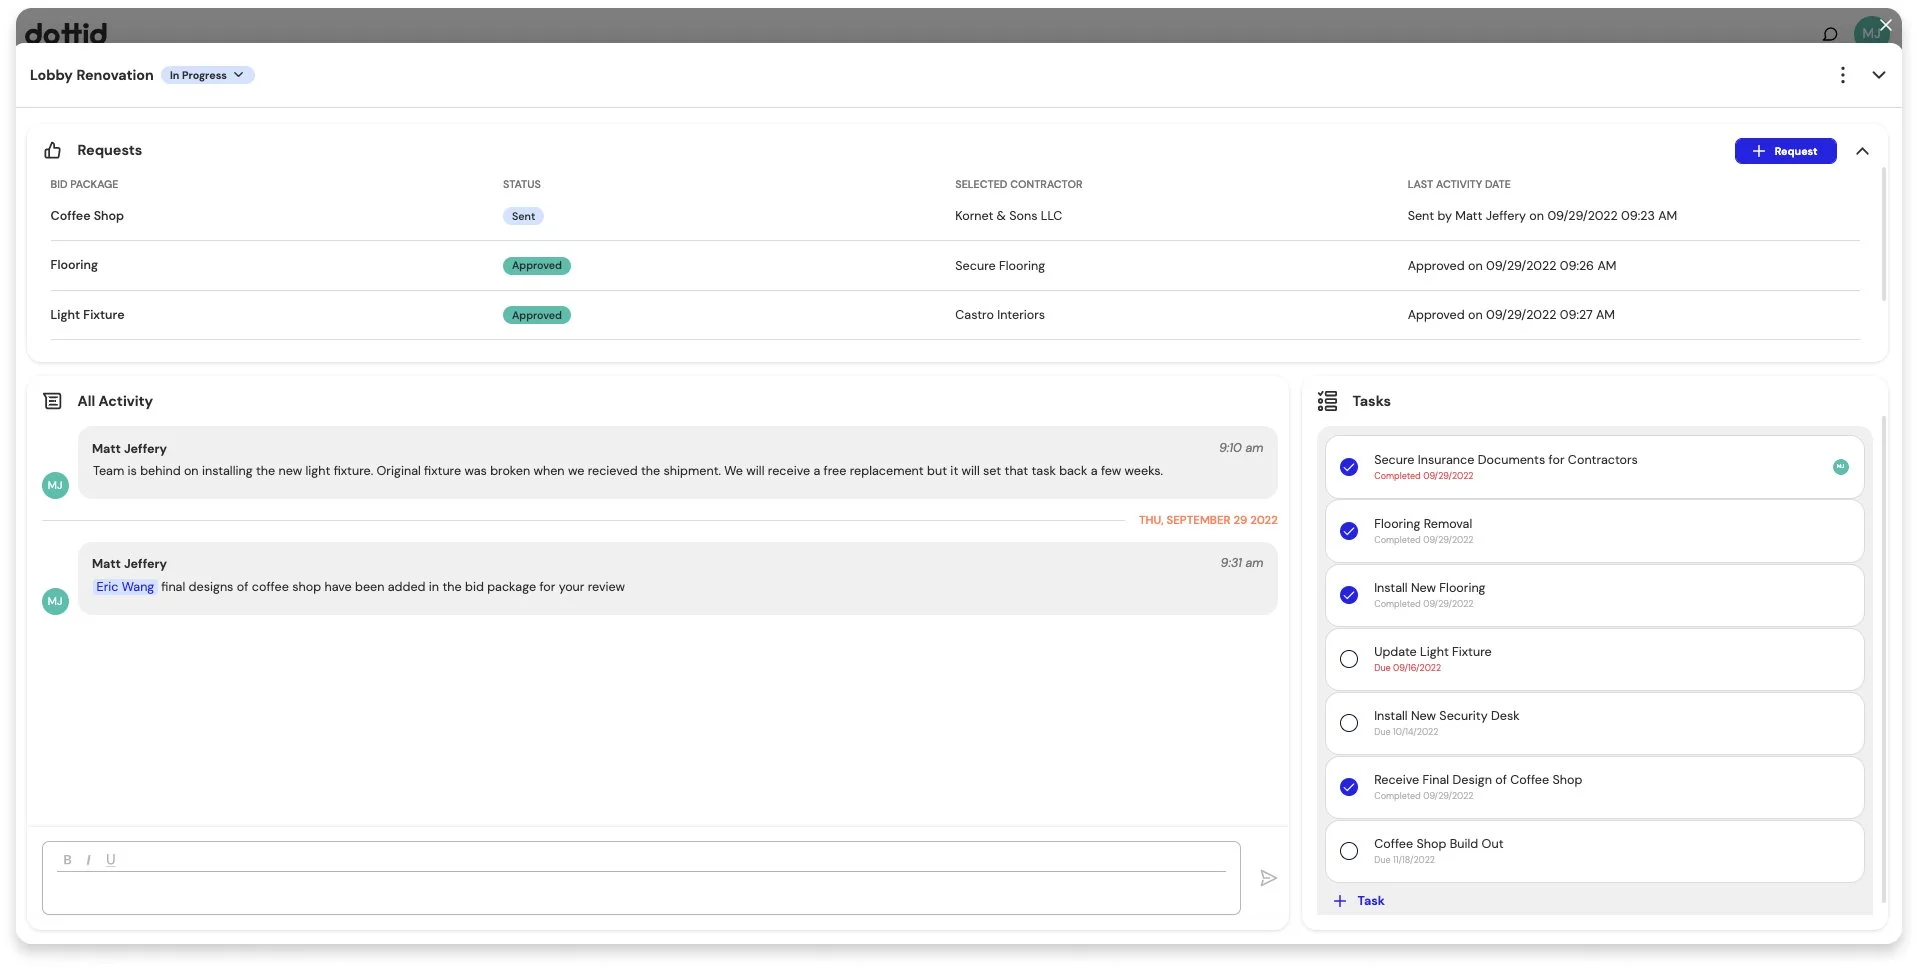The image size is (1918, 968).
Task: Send the activity message with arrow icon
Action: tap(1268, 878)
